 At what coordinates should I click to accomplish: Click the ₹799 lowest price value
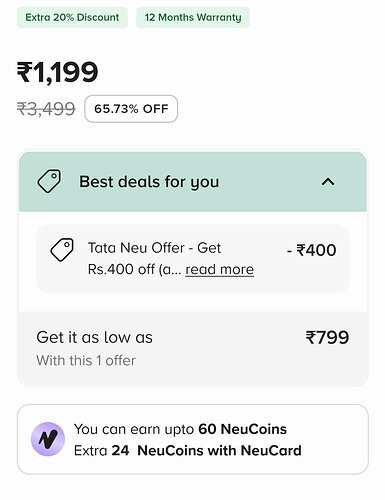click(327, 337)
